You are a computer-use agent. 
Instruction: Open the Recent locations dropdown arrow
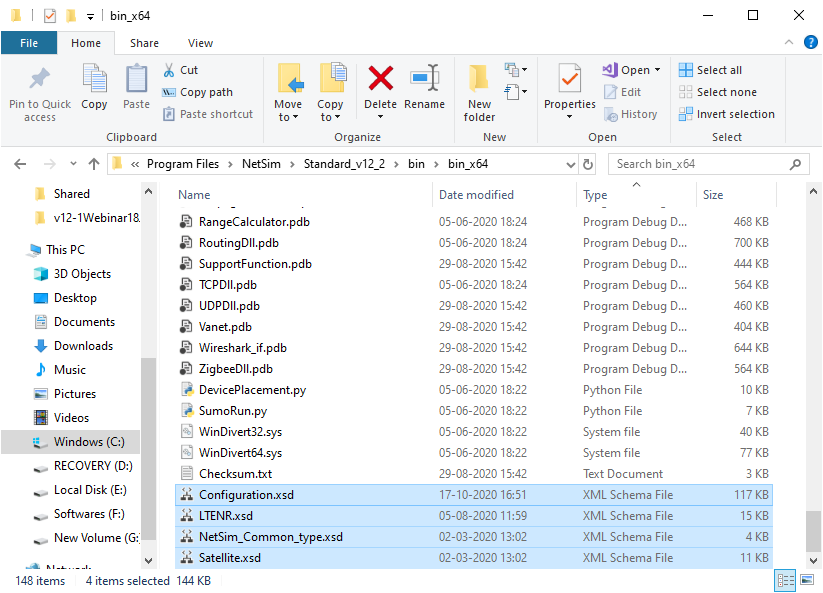tap(73, 164)
